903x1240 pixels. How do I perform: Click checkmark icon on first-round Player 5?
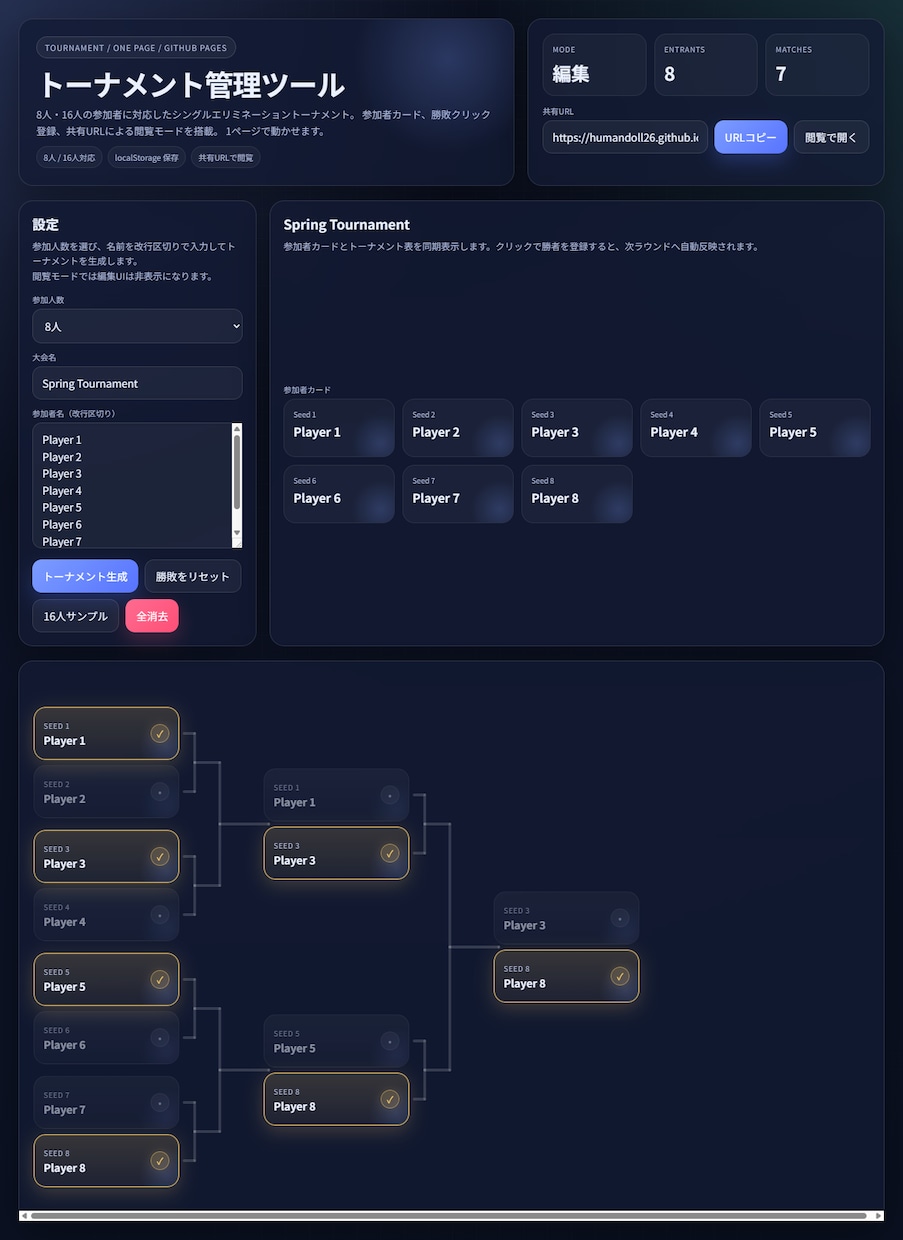[x=160, y=980]
